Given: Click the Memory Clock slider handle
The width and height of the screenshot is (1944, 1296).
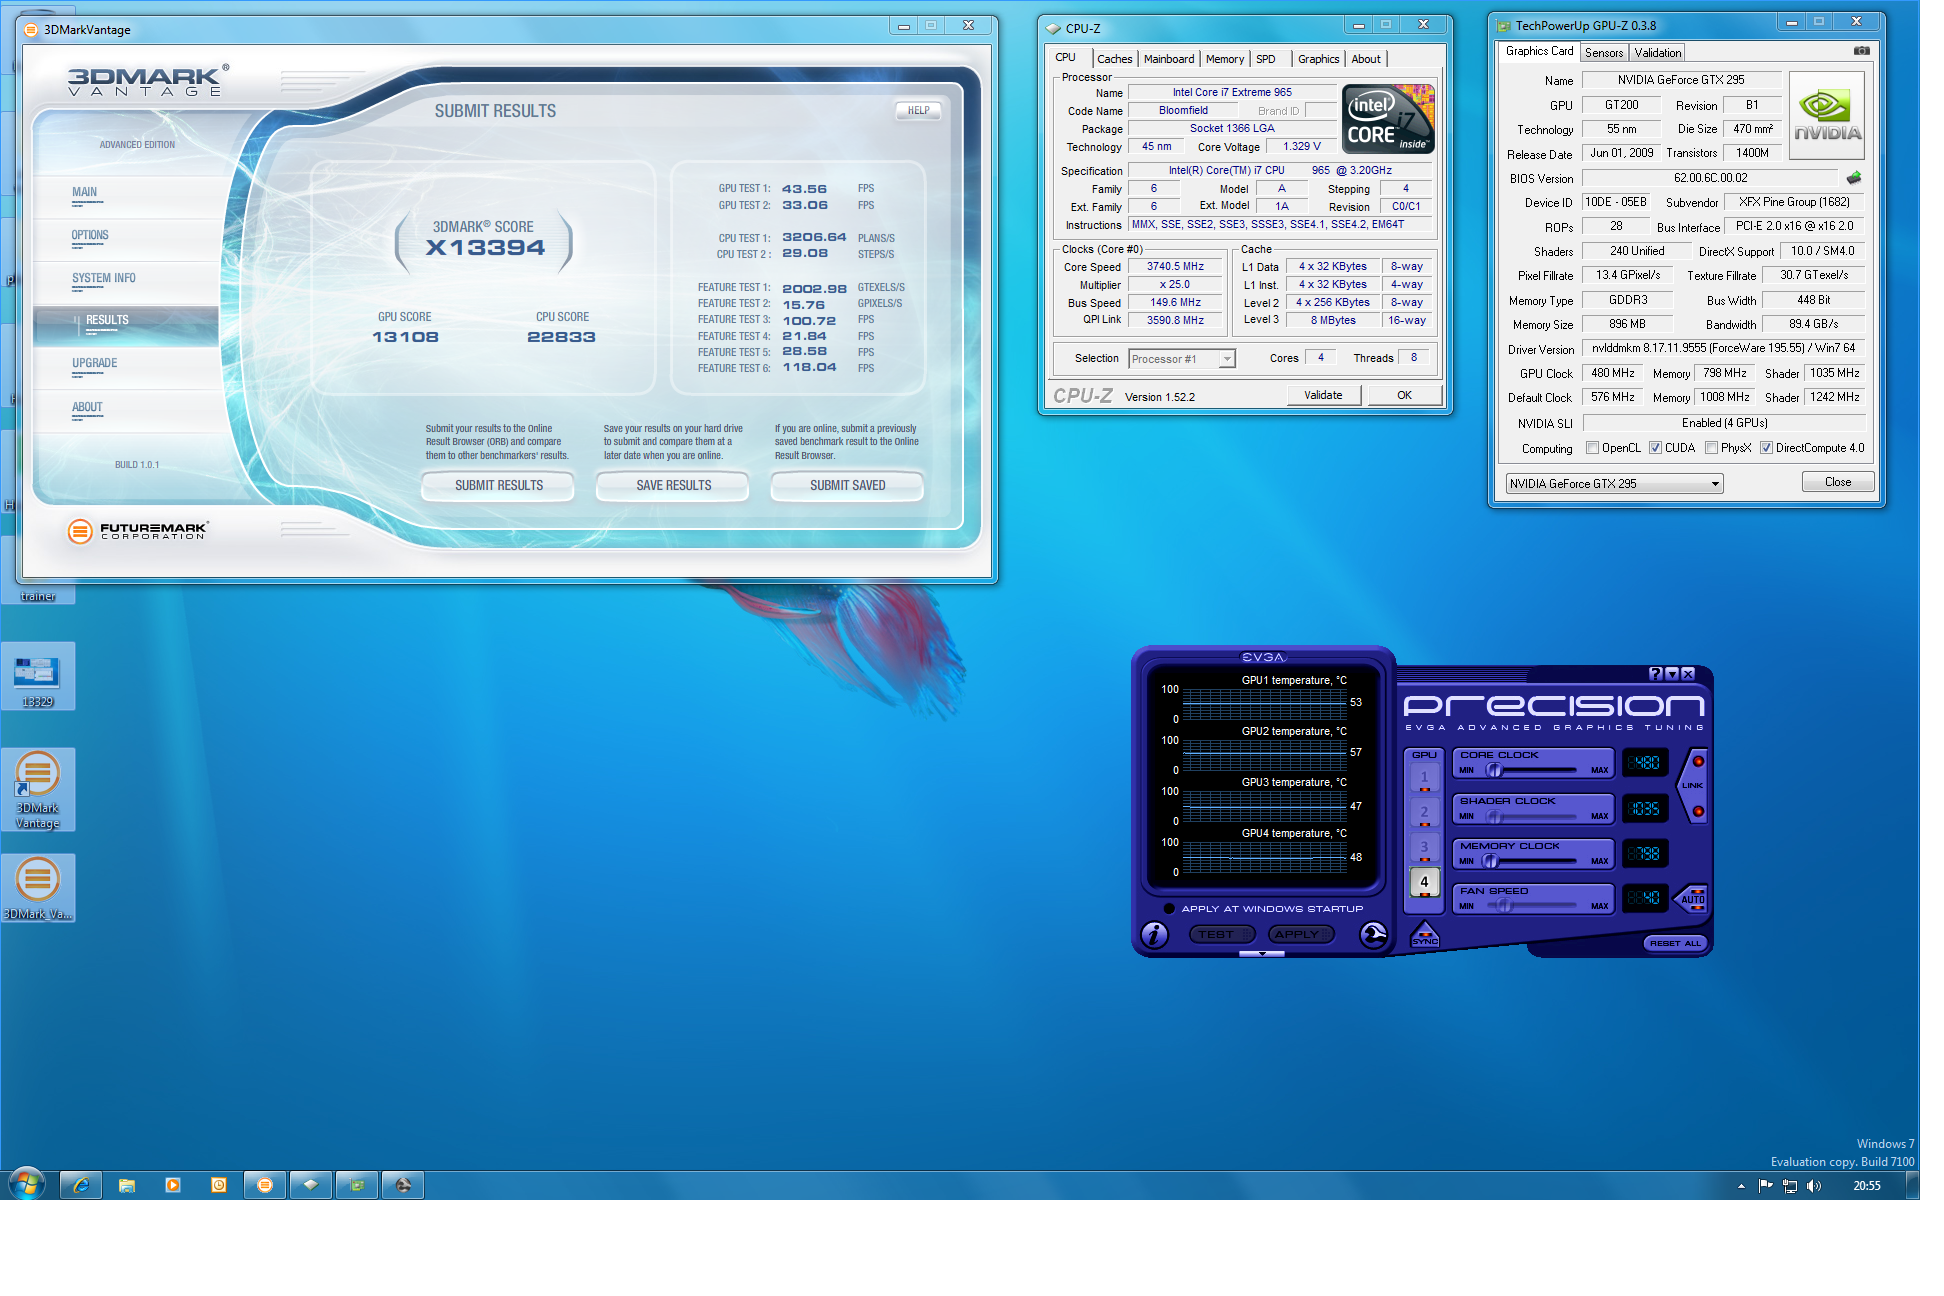Looking at the screenshot, I should 1490,861.
